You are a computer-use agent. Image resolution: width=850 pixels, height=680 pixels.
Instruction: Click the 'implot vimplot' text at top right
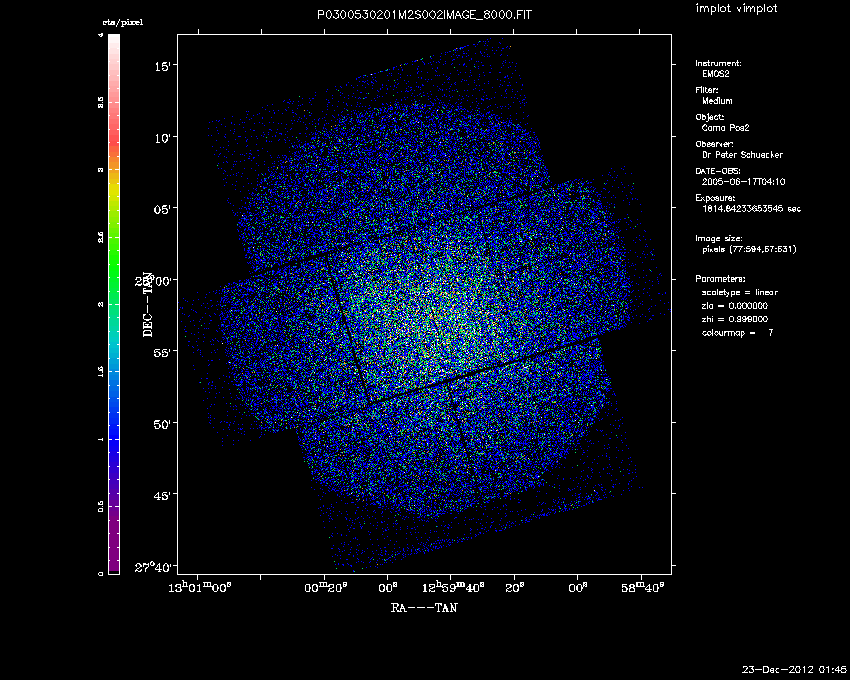[736, 9]
